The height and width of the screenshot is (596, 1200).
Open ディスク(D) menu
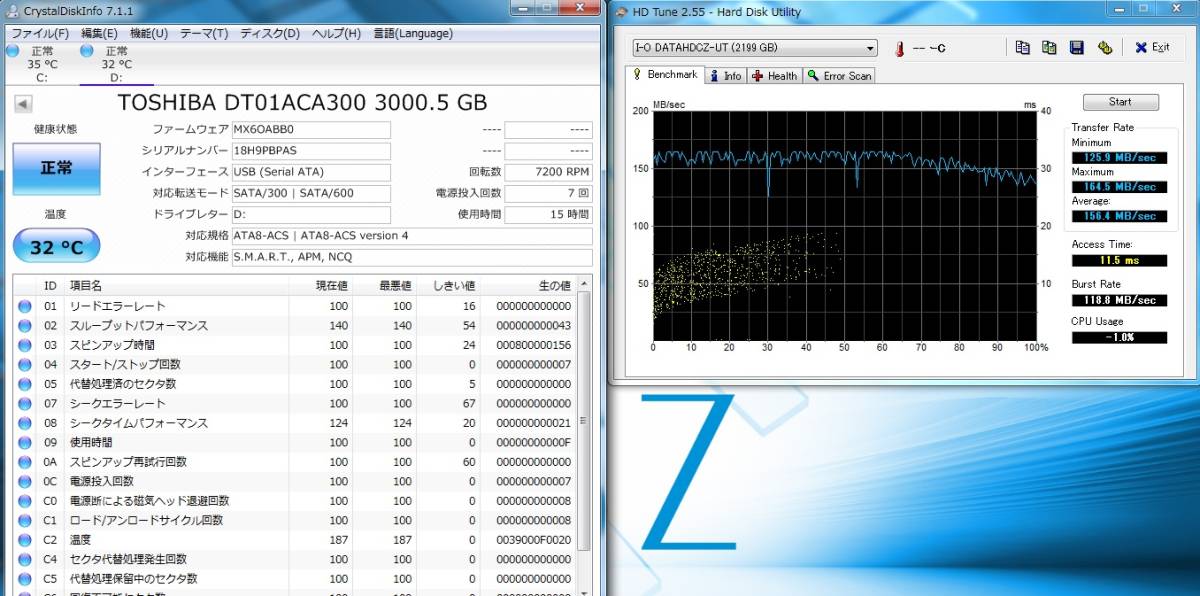point(269,33)
